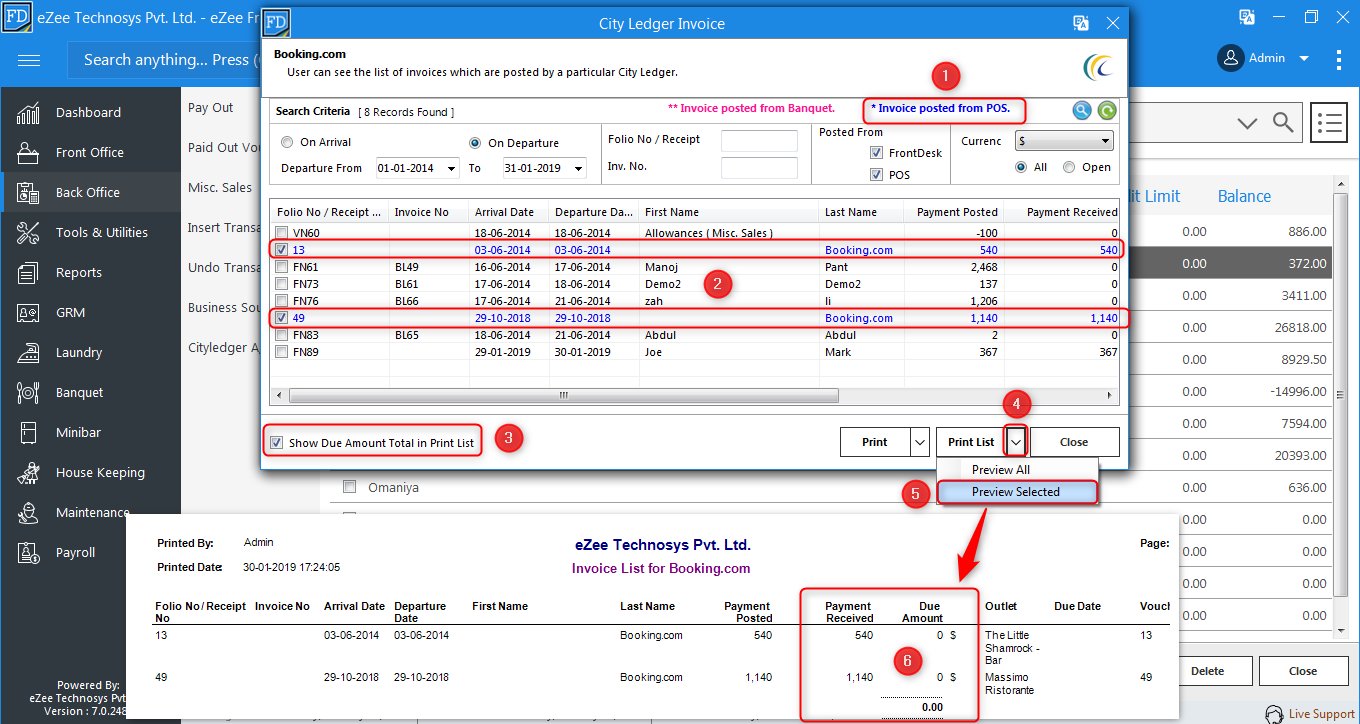Check the Omaniya row checkbox in background
The height and width of the screenshot is (724, 1360).
point(349,487)
